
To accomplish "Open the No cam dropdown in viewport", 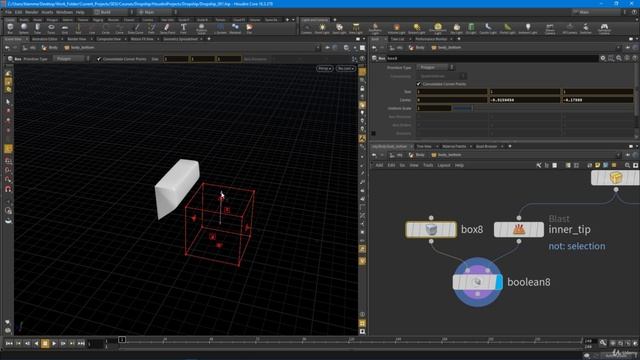I will click(x=345, y=69).
